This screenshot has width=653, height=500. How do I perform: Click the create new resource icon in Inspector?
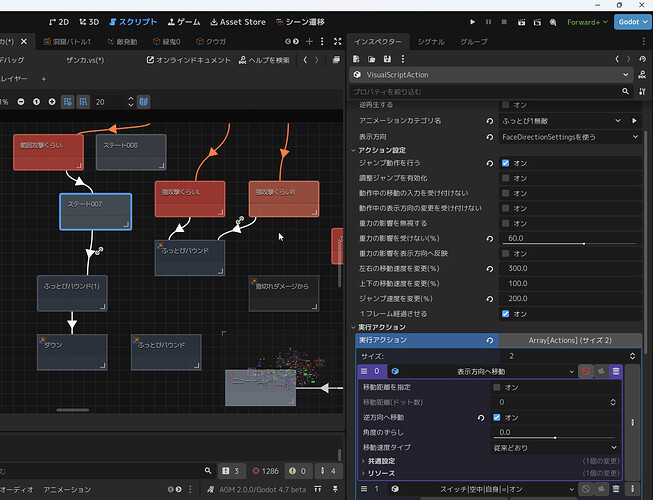[356, 59]
